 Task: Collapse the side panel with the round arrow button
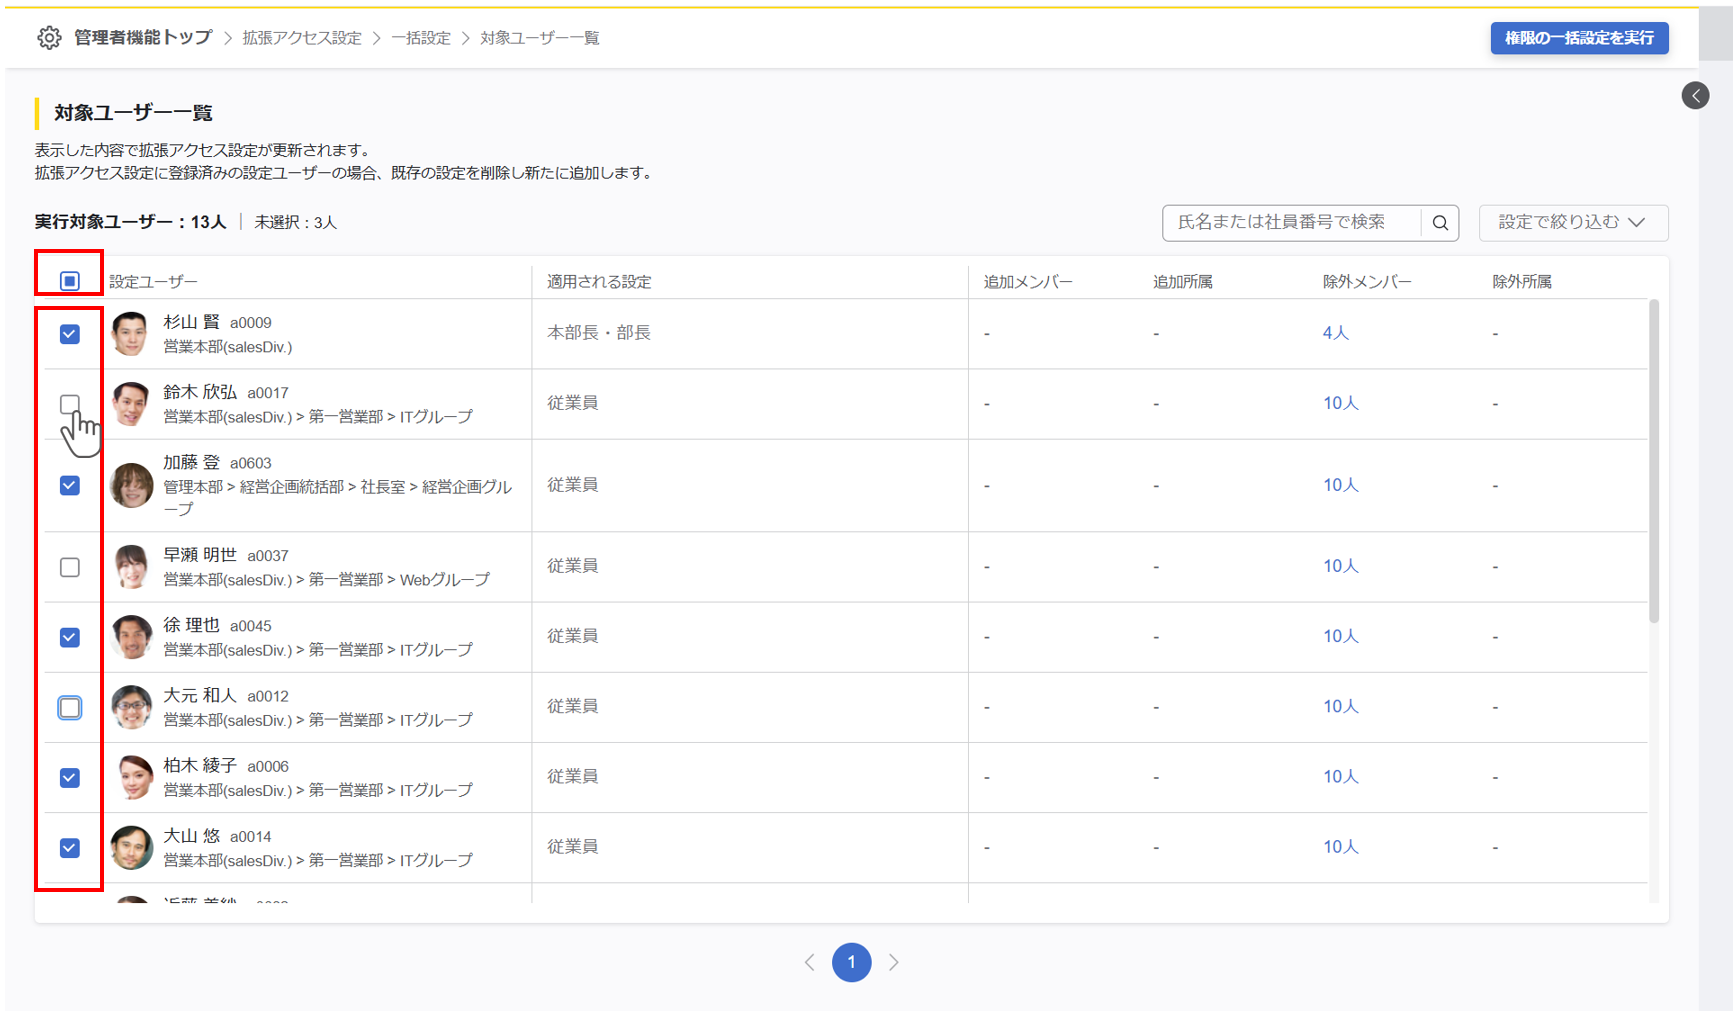(x=1695, y=96)
